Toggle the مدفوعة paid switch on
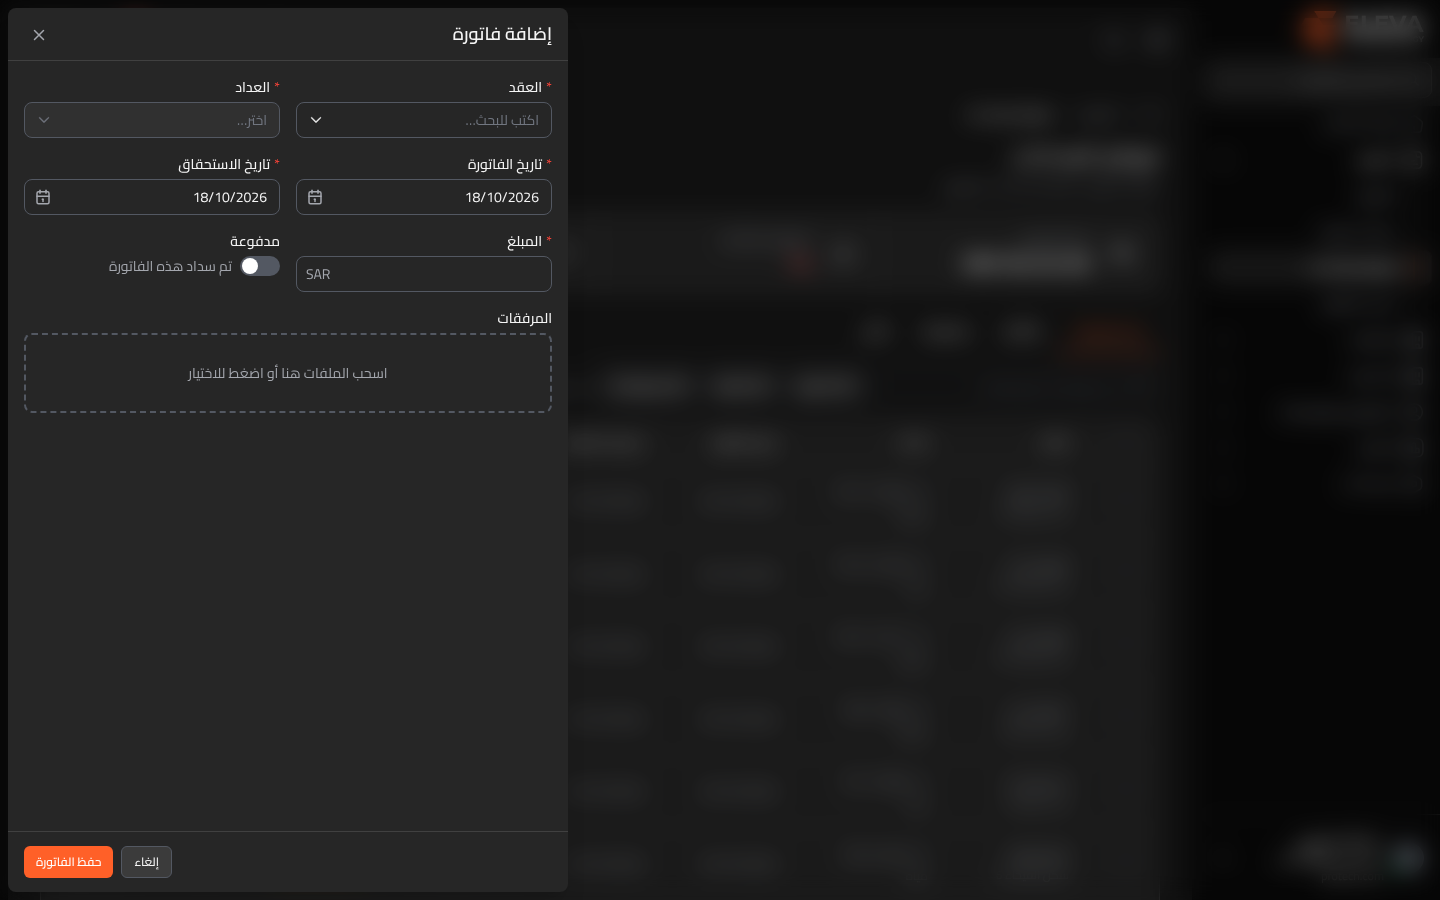 click(260, 266)
